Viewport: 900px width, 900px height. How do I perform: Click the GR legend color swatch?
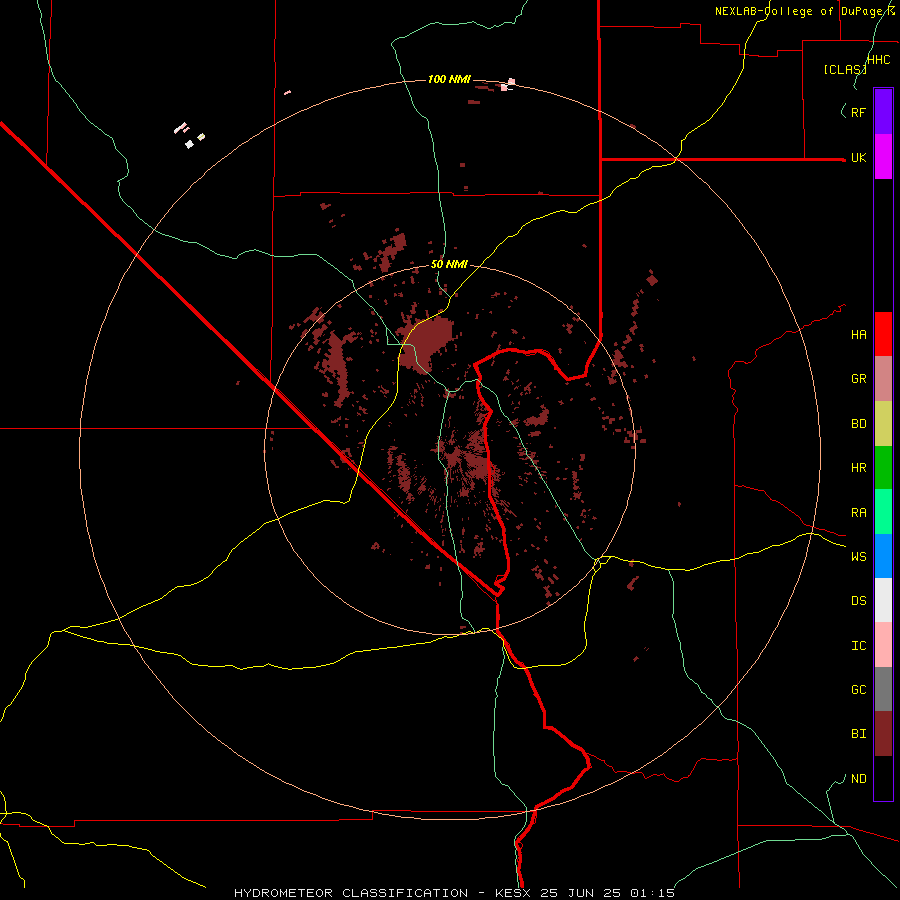883,379
